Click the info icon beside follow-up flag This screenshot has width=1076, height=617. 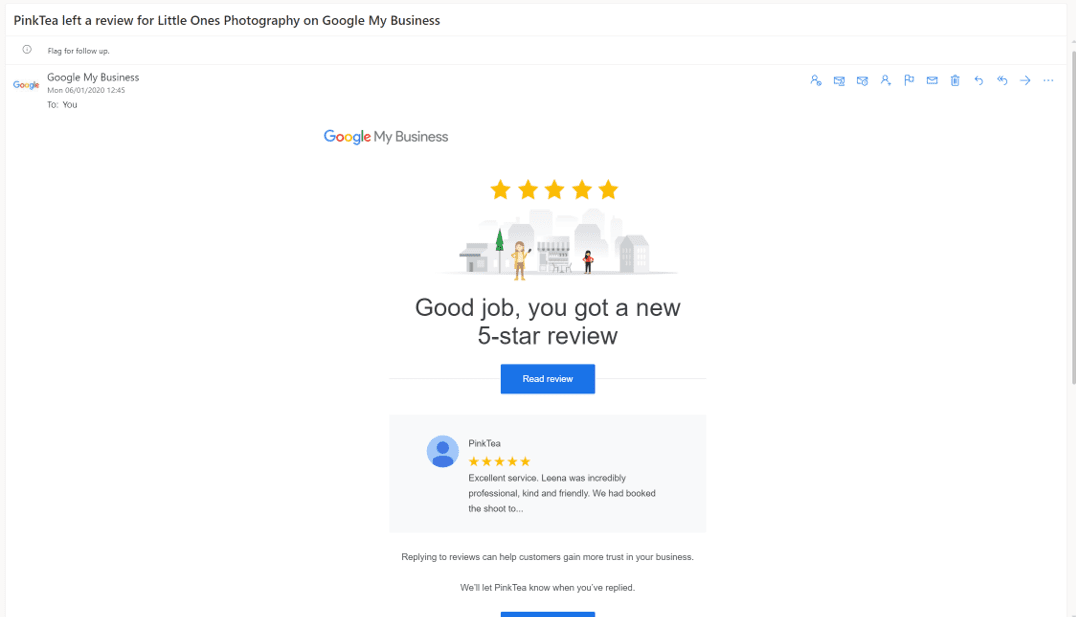click(x=27, y=49)
